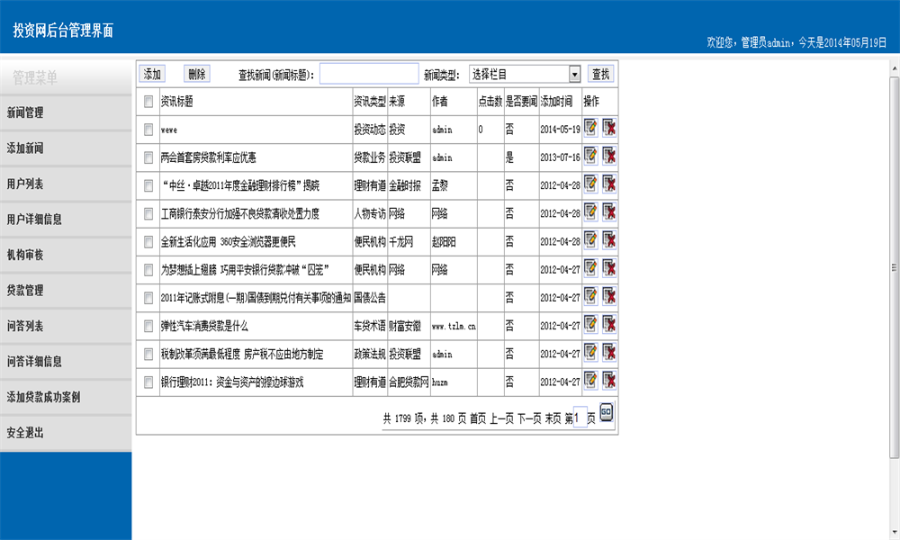Click the 添加 button

point(152,74)
